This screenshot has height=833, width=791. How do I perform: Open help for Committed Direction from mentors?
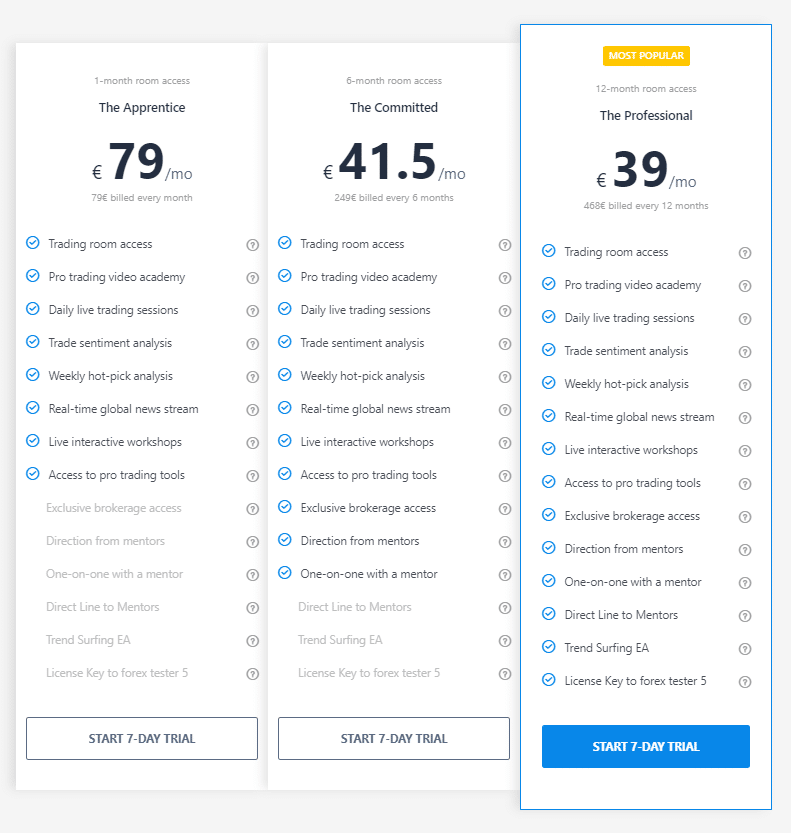504,542
